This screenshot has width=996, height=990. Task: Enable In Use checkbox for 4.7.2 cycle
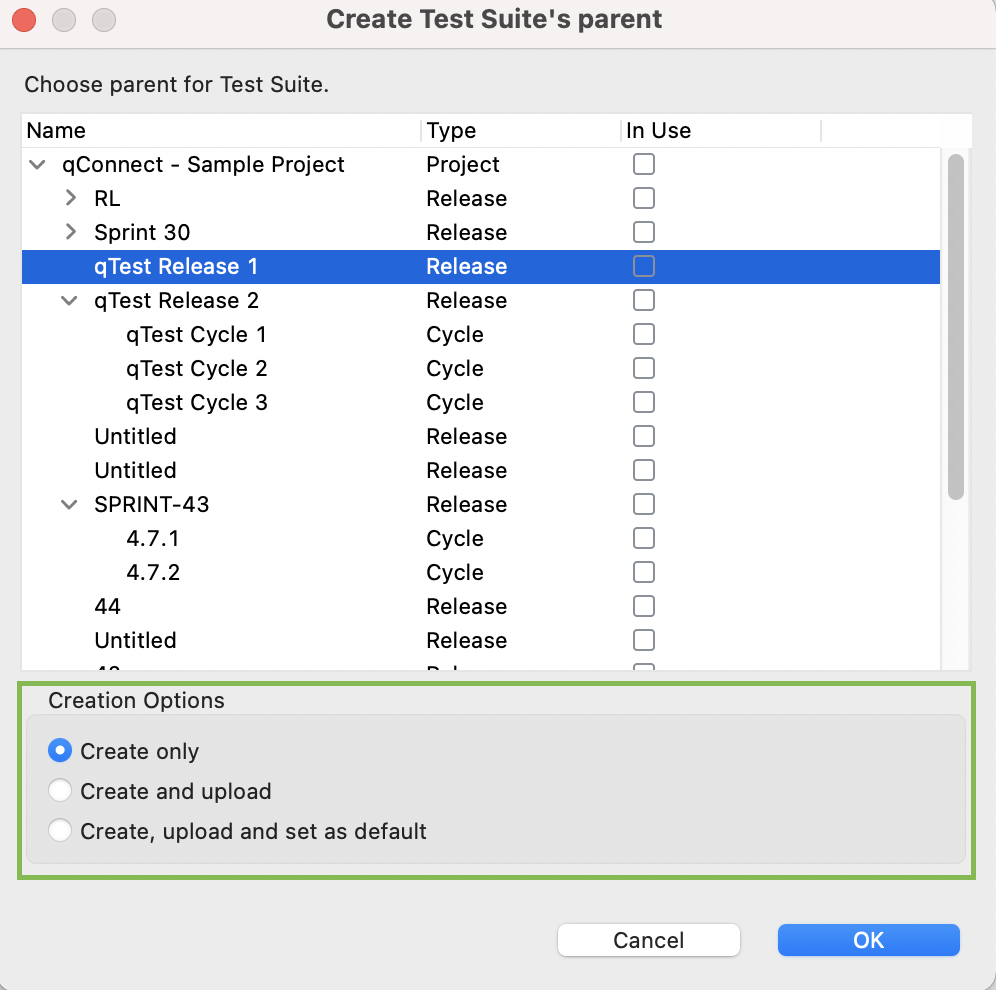click(644, 573)
